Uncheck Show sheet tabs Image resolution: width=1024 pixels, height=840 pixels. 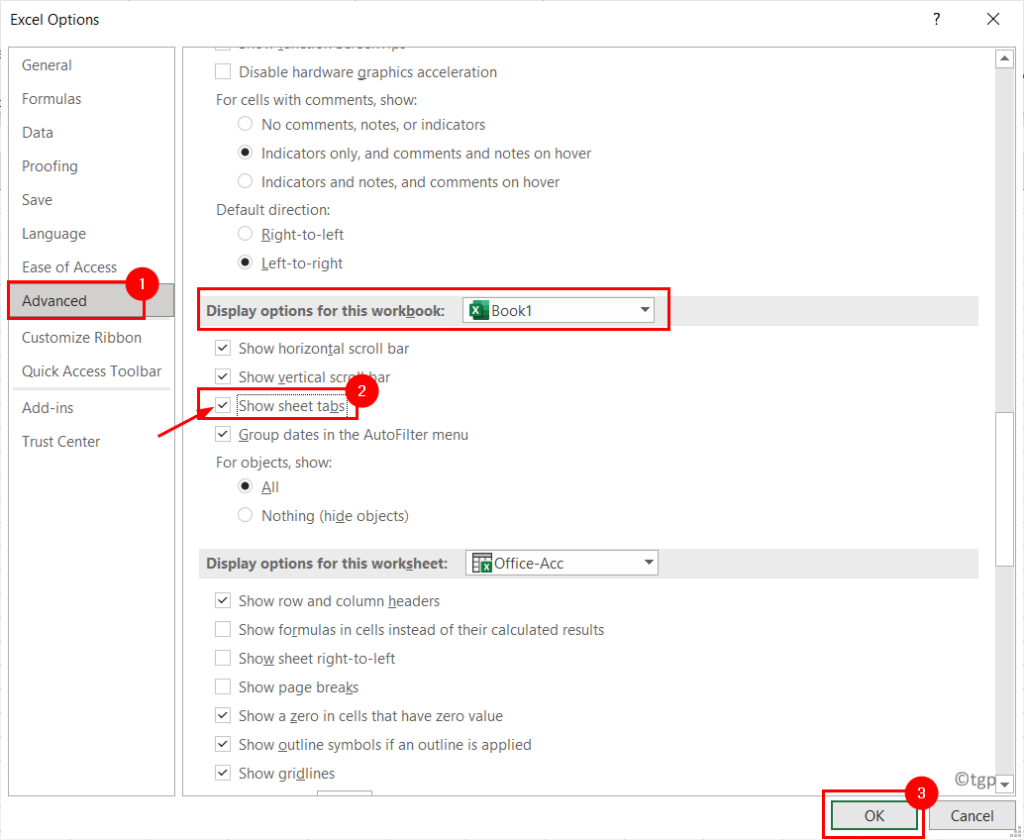(222, 405)
